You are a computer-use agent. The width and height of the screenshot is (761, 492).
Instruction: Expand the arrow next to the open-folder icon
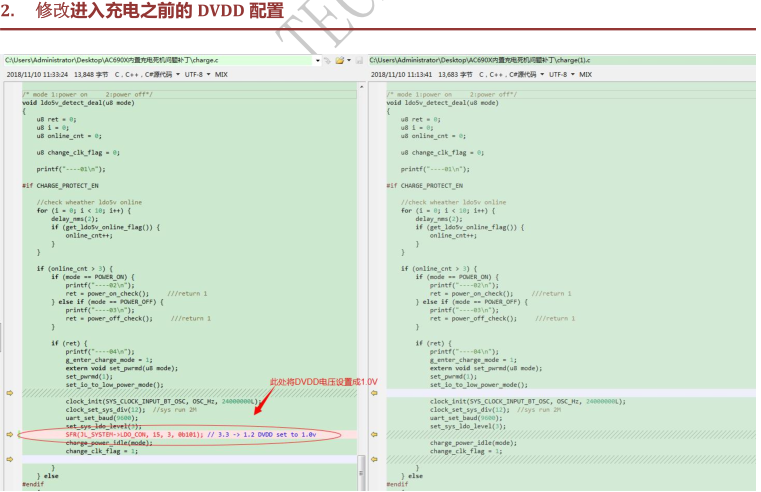(349, 61)
